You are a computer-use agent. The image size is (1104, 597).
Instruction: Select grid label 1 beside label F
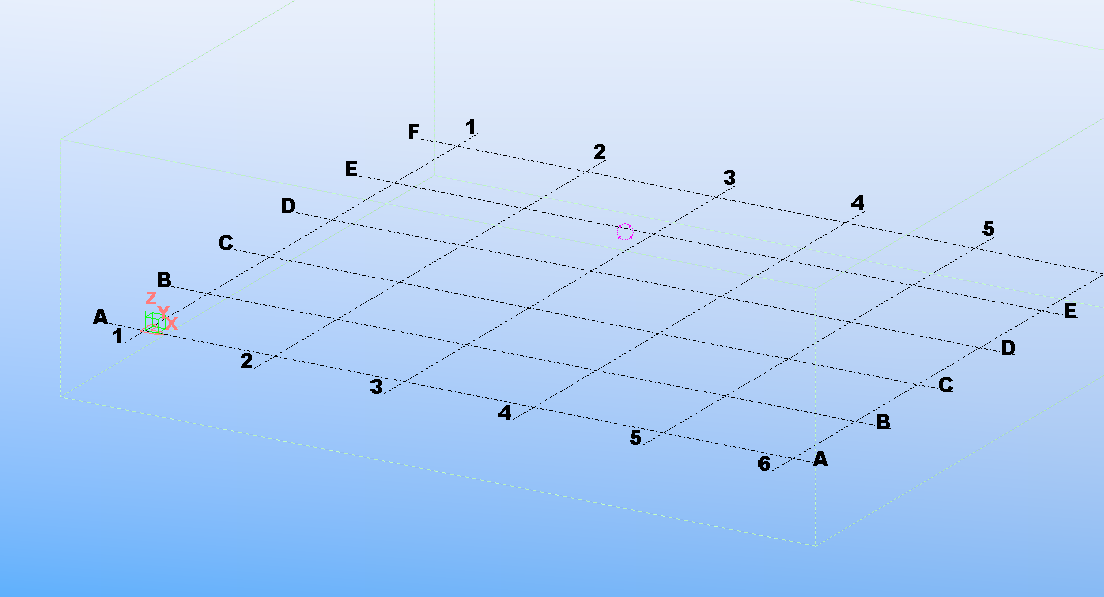(470, 127)
